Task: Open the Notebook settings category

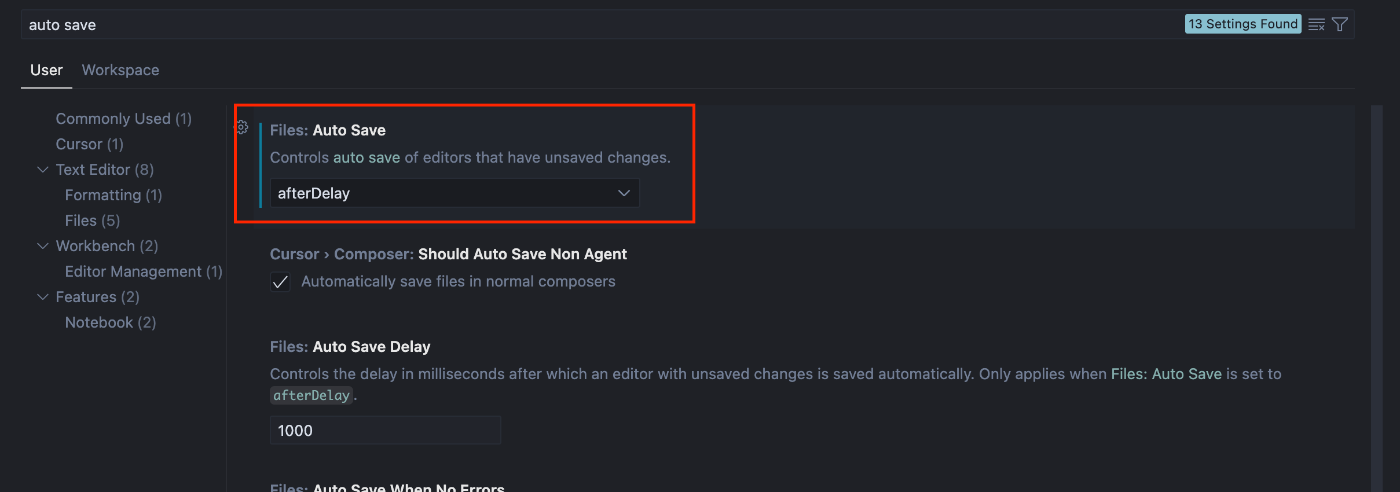Action: point(110,323)
